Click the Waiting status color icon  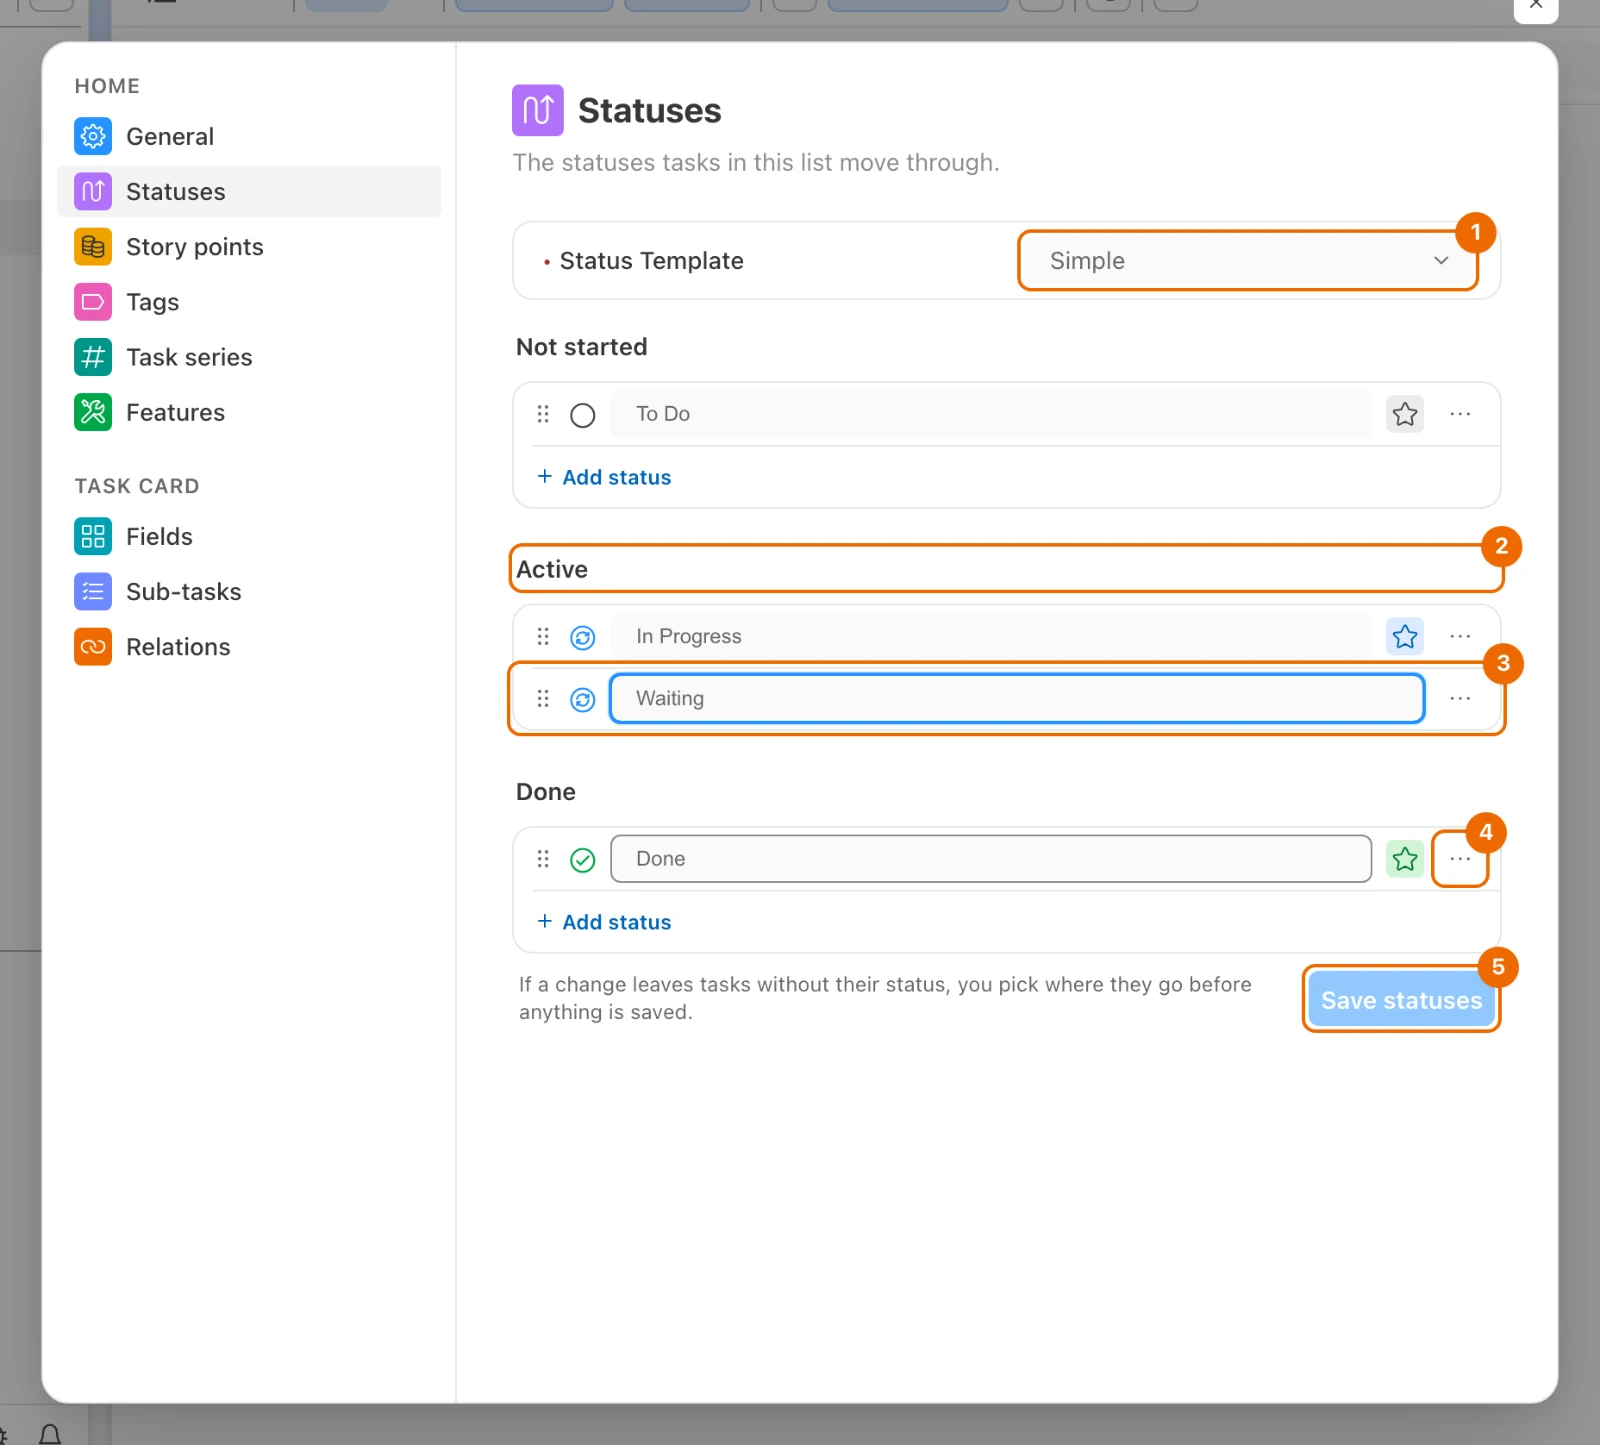(583, 699)
